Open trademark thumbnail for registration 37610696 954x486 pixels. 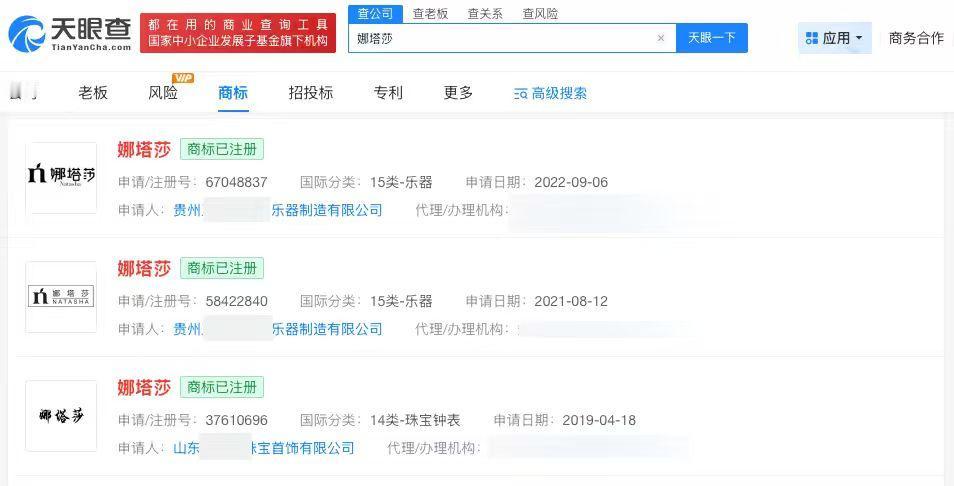[x=61, y=416]
